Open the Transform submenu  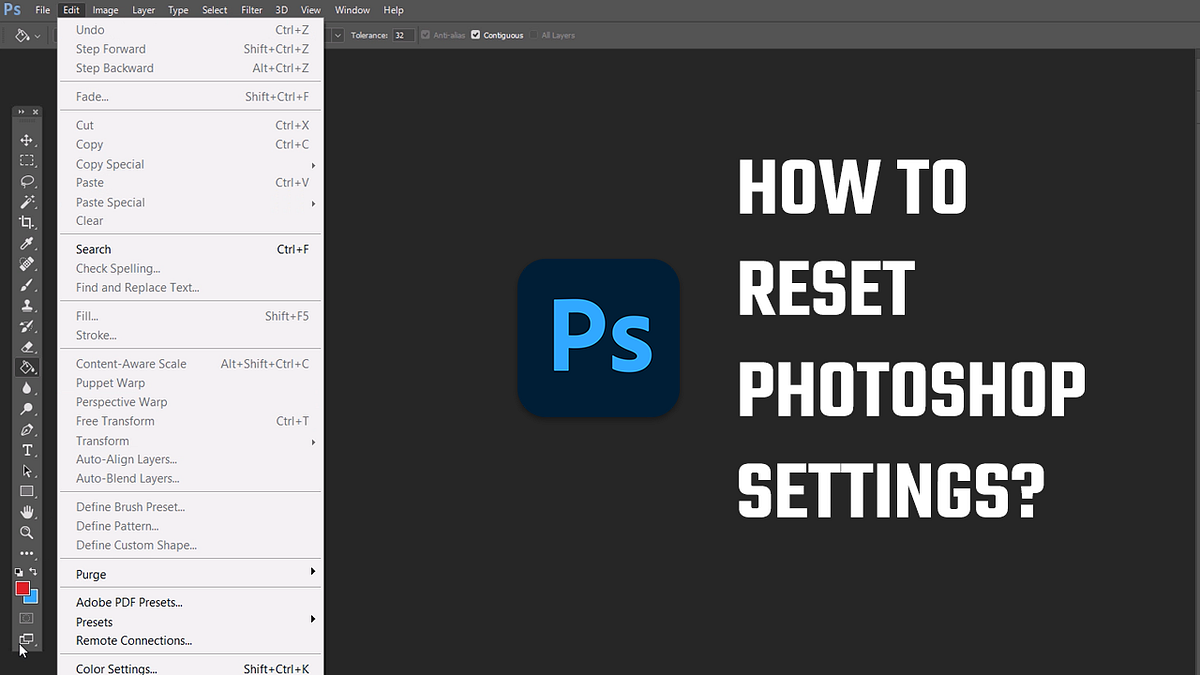click(102, 440)
